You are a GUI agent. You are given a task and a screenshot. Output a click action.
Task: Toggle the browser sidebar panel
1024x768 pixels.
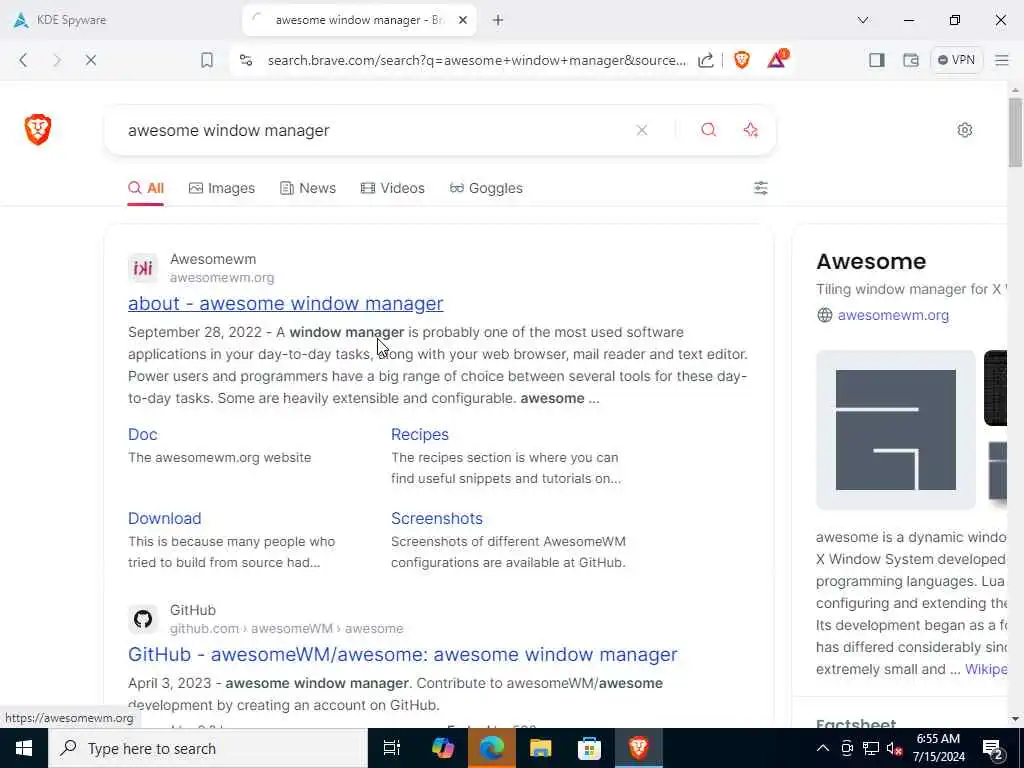click(876, 60)
